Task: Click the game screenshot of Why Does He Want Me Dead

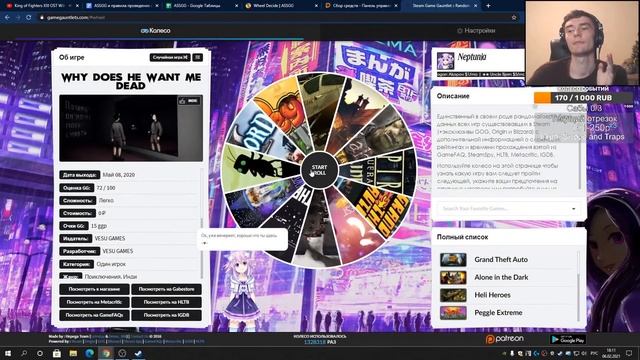Action: pos(131,128)
